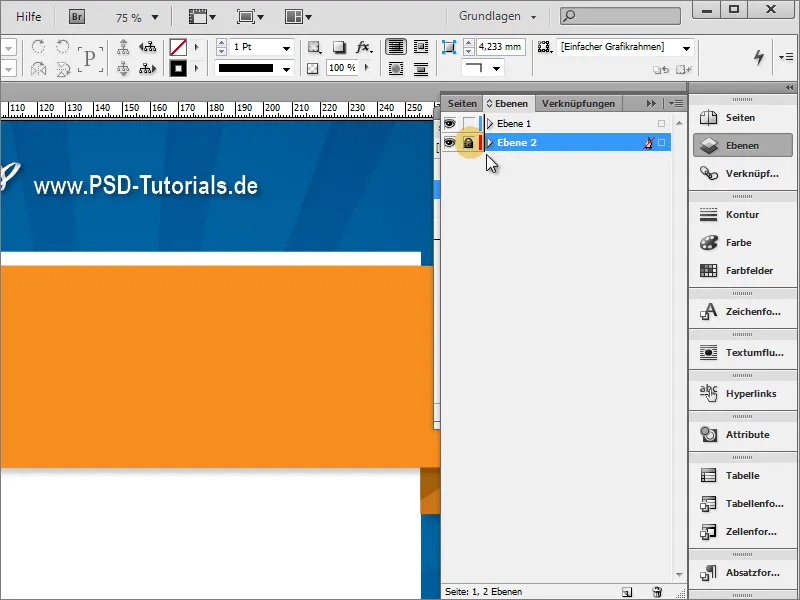
Task: Open the Tabelle panel from dock
Action: point(742,476)
